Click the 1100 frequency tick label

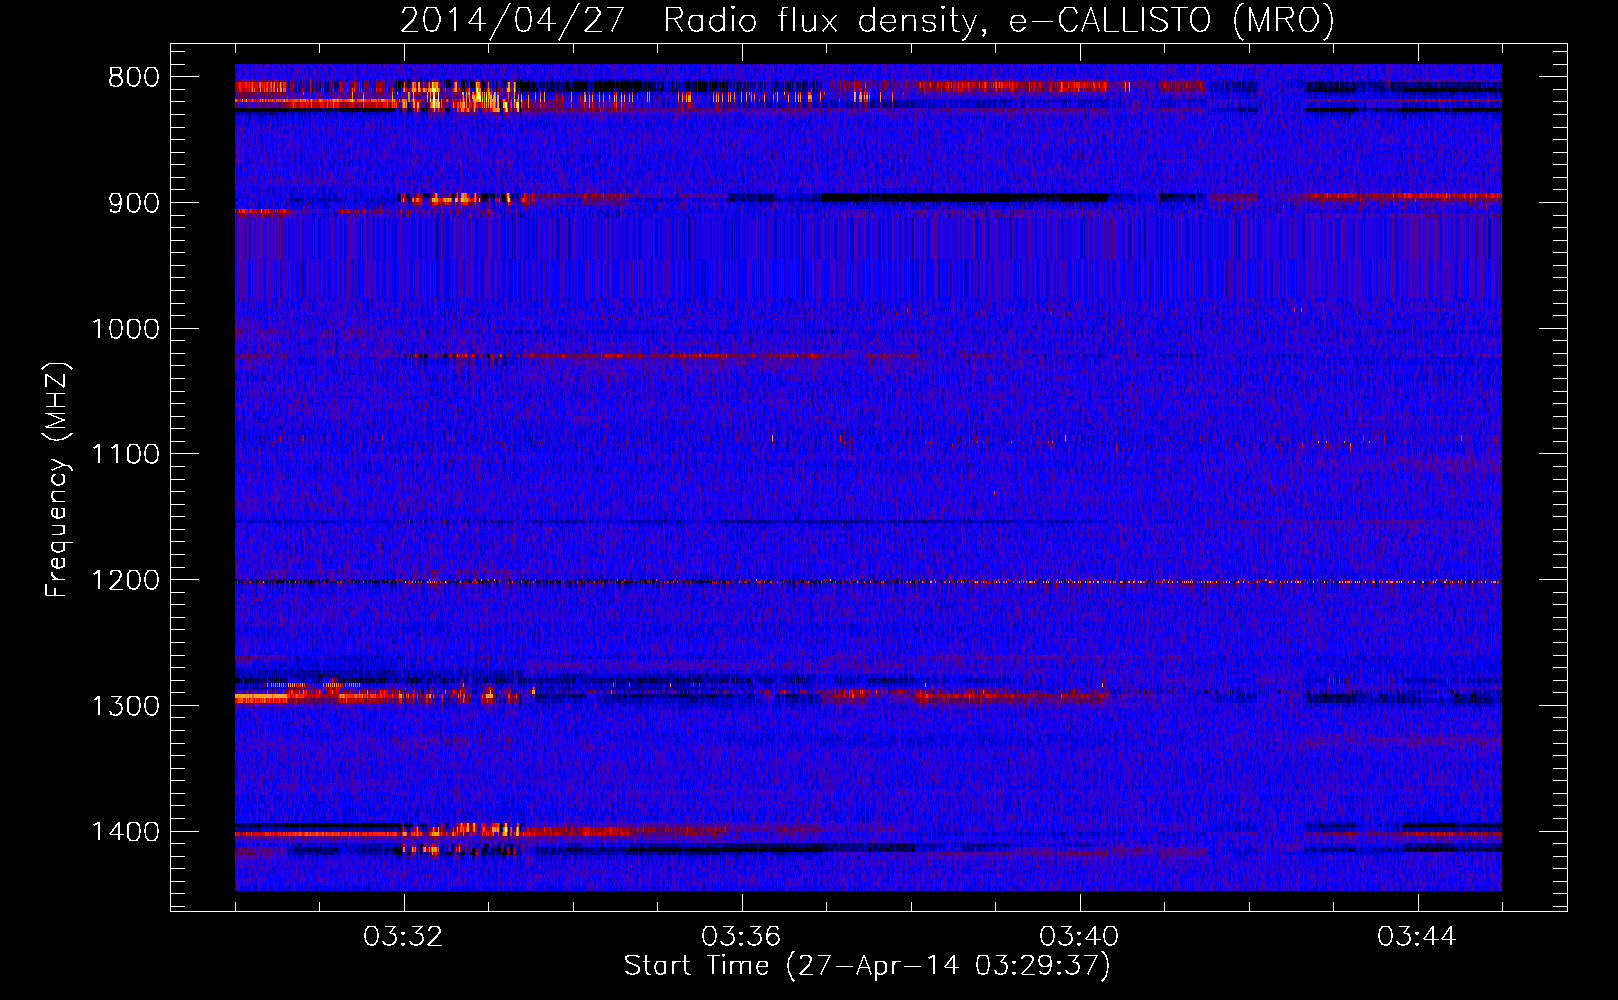(x=125, y=455)
